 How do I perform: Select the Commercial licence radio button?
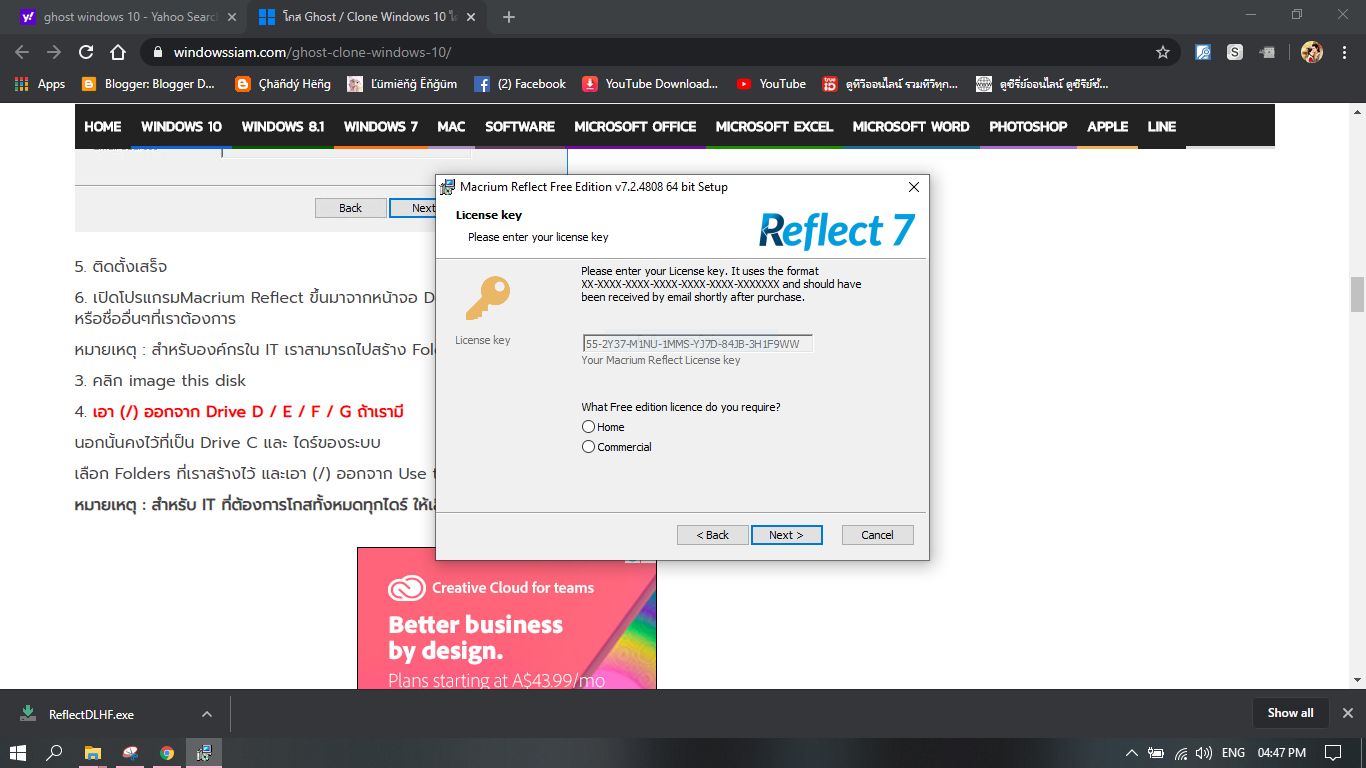tap(588, 447)
